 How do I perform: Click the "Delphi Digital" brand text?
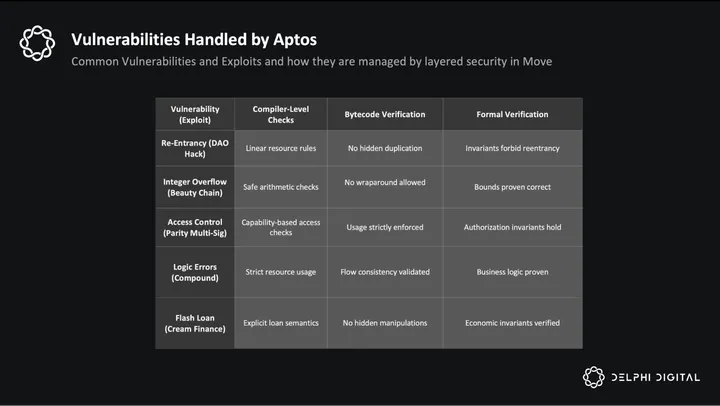coord(655,376)
